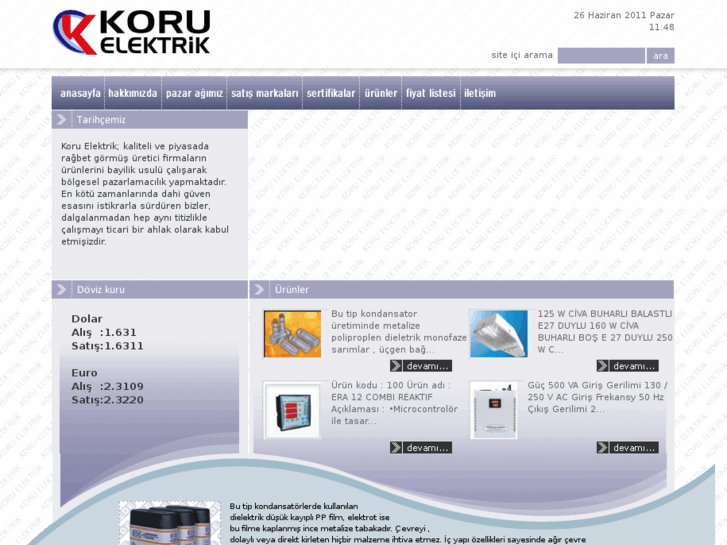Open satış markaları menu item
The width and height of the screenshot is (727, 545).
[265, 93]
